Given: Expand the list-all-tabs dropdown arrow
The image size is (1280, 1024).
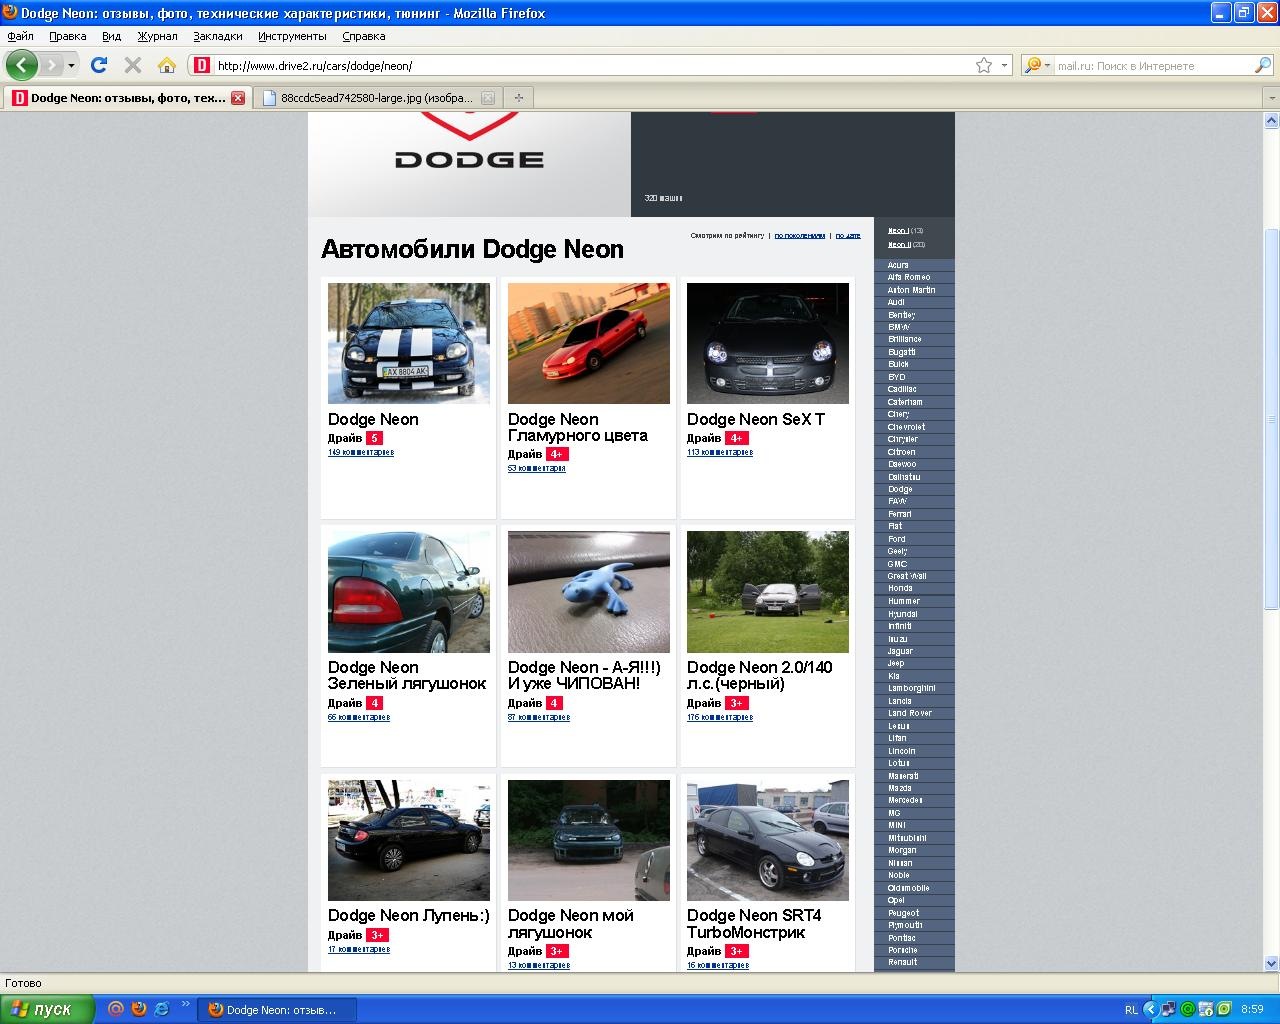Looking at the screenshot, I should pyautogui.click(x=1271, y=98).
